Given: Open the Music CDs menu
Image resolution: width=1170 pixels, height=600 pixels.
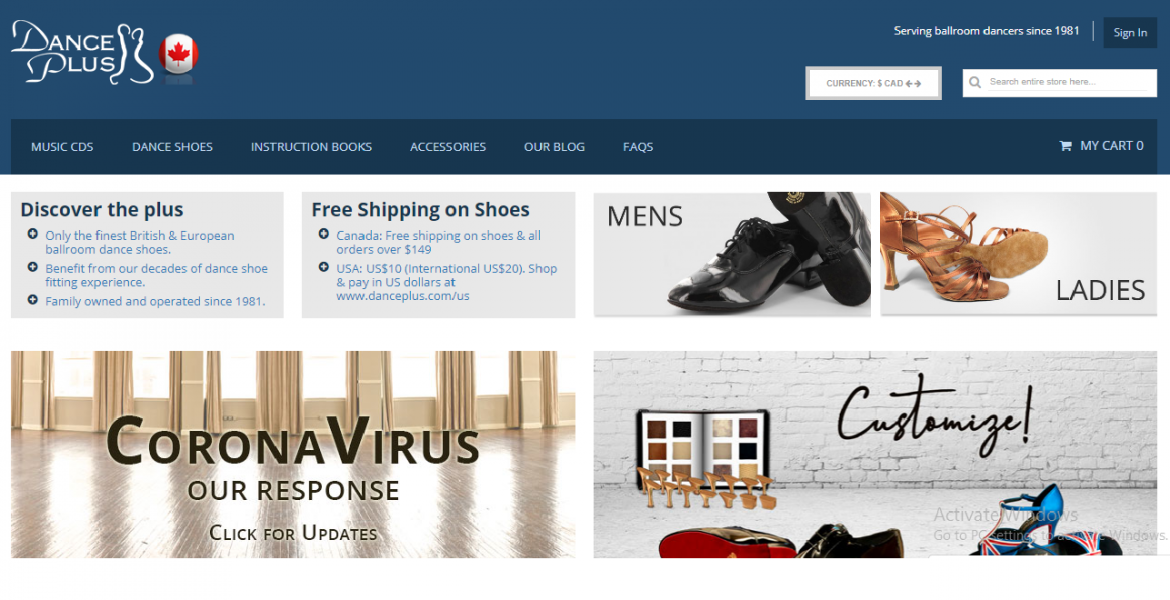Looking at the screenshot, I should 62,147.
